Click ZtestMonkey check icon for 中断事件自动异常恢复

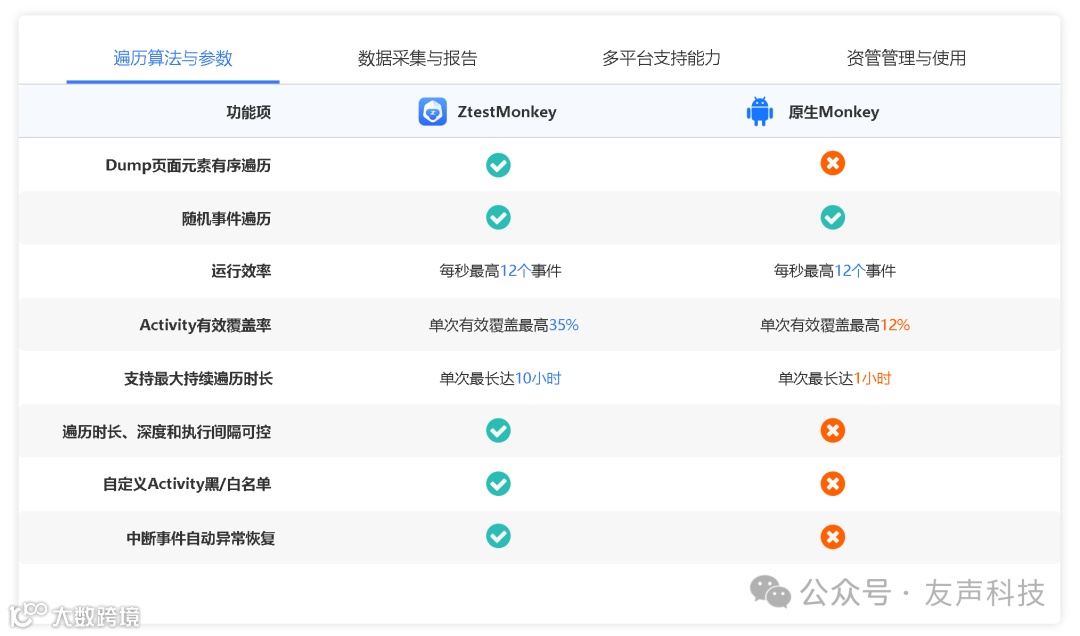click(498, 536)
